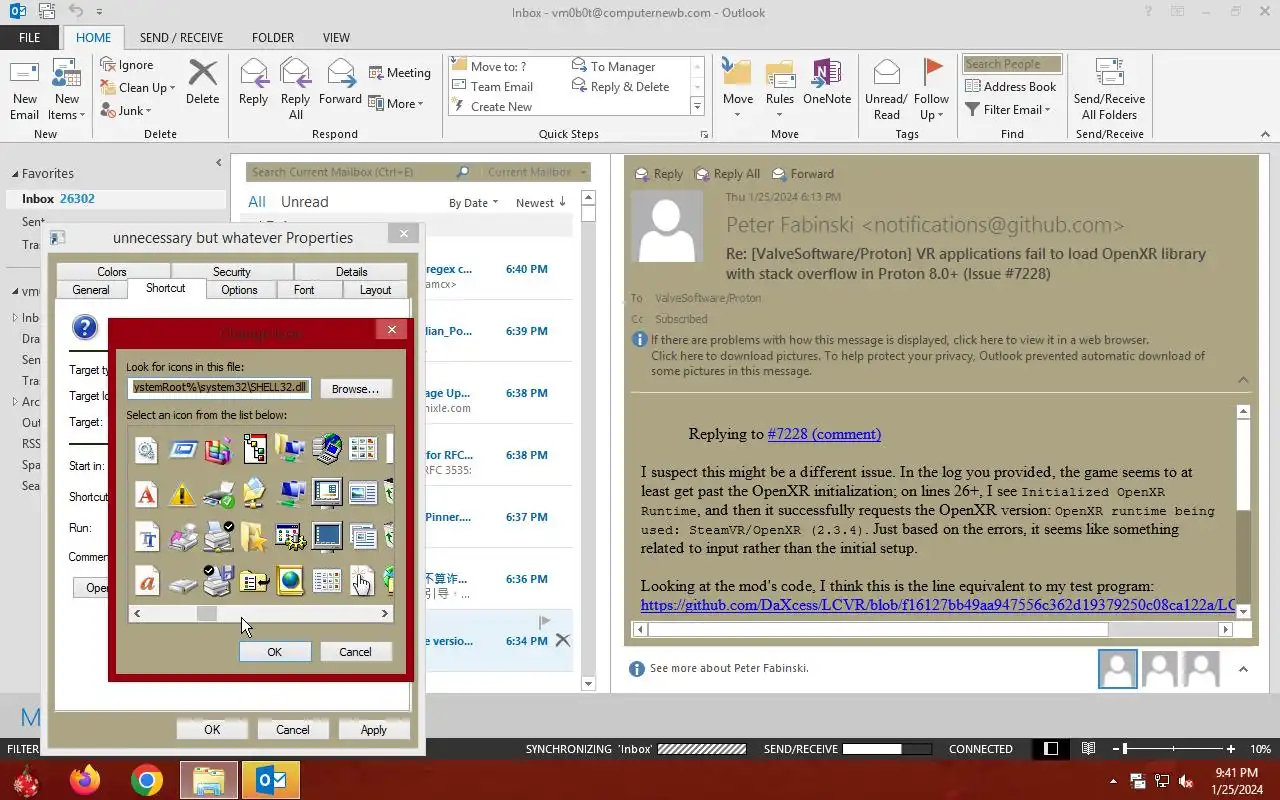Select the yellow warning triangle icon
Image resolution: width=1280 pixels, height=800 pixels.
pyautogui.click(x=182, y=493)
